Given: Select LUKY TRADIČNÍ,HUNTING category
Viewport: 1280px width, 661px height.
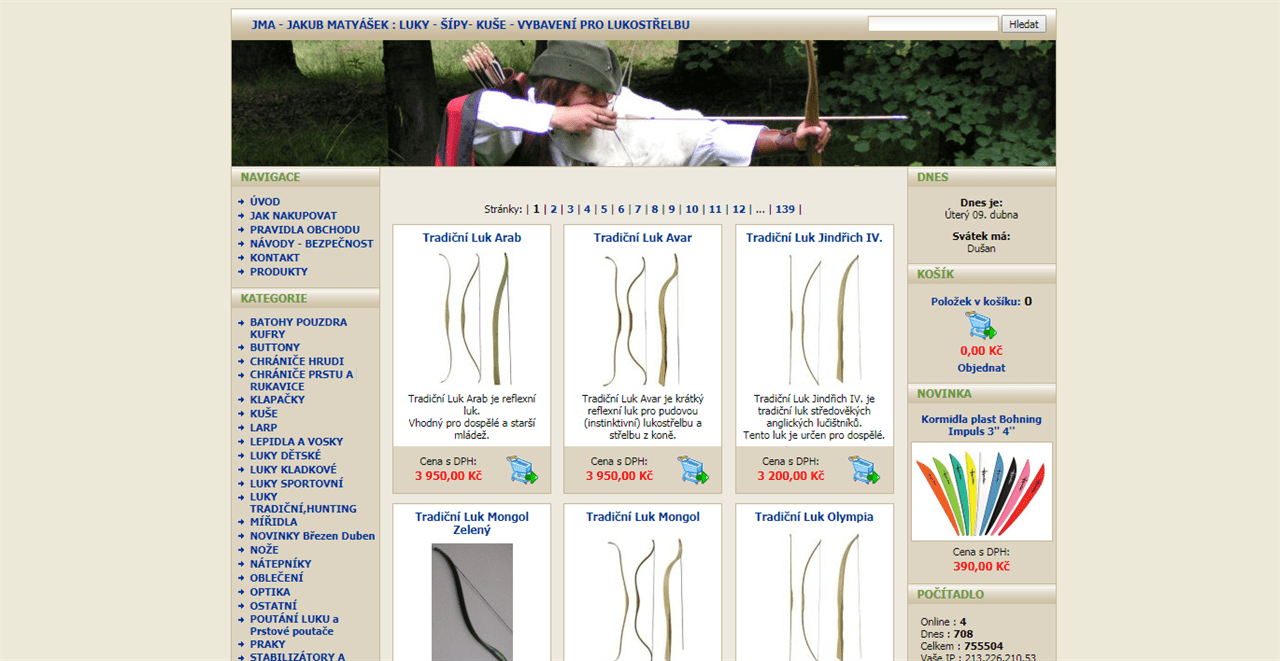Looking at the screenshot, I should 303,502.
